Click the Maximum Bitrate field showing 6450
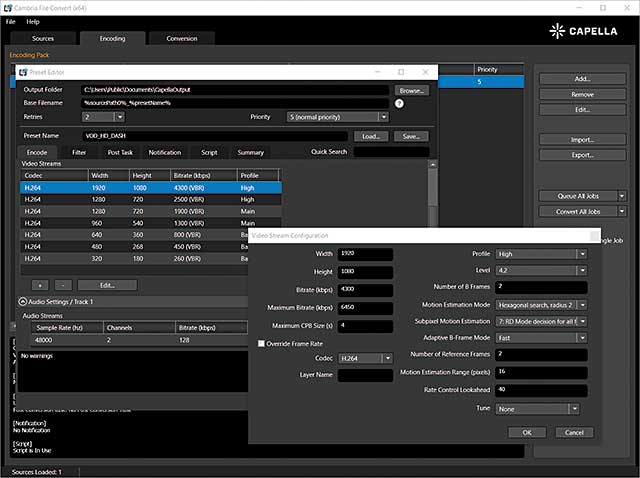 [x=365, y=308]
